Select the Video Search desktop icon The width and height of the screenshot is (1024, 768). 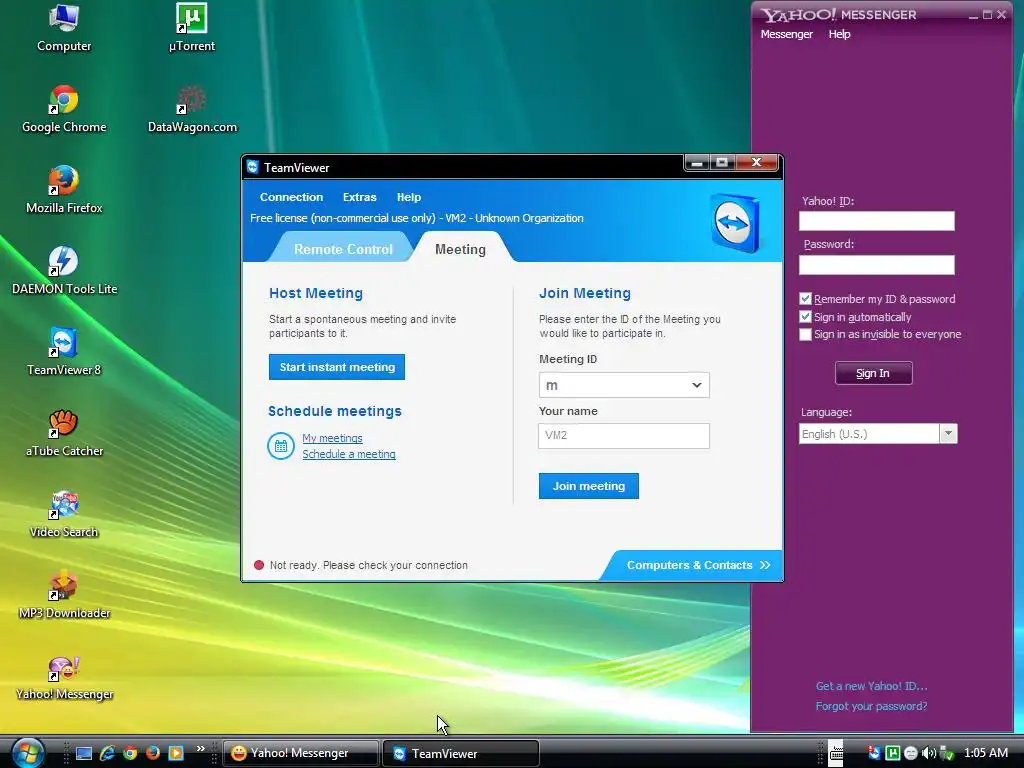(x=63, y=514)
